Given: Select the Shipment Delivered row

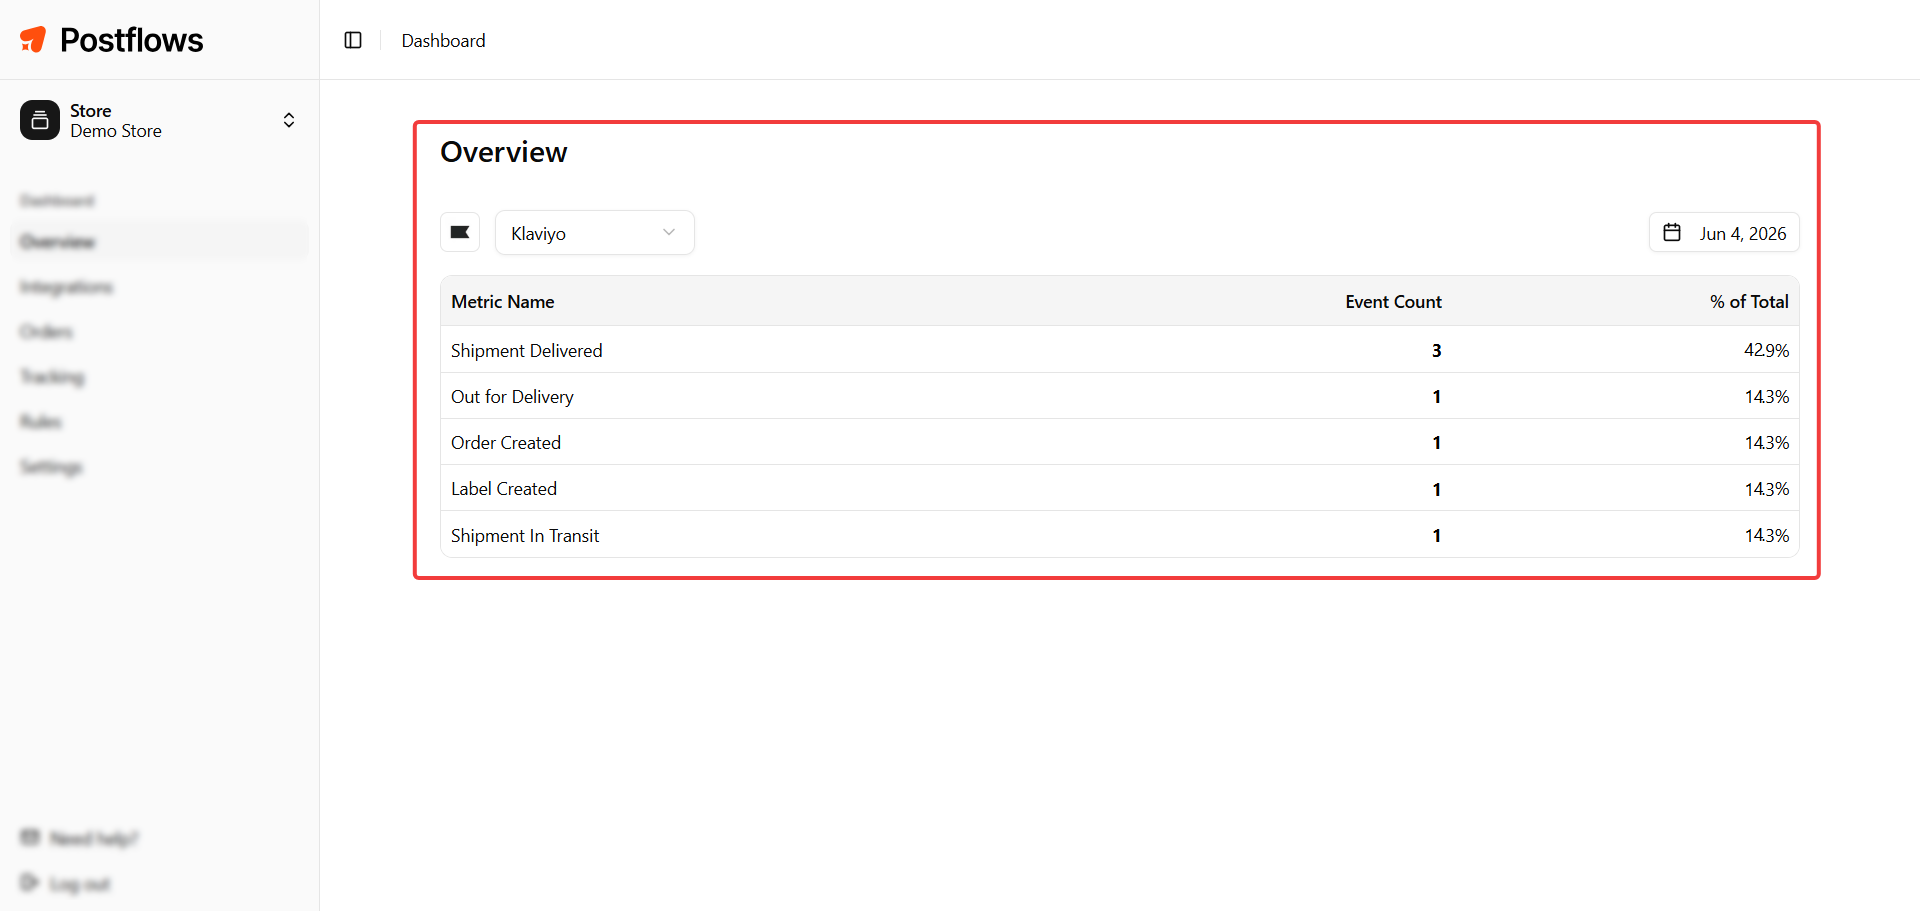Looking at the screenshot, I should (1120, 350).
